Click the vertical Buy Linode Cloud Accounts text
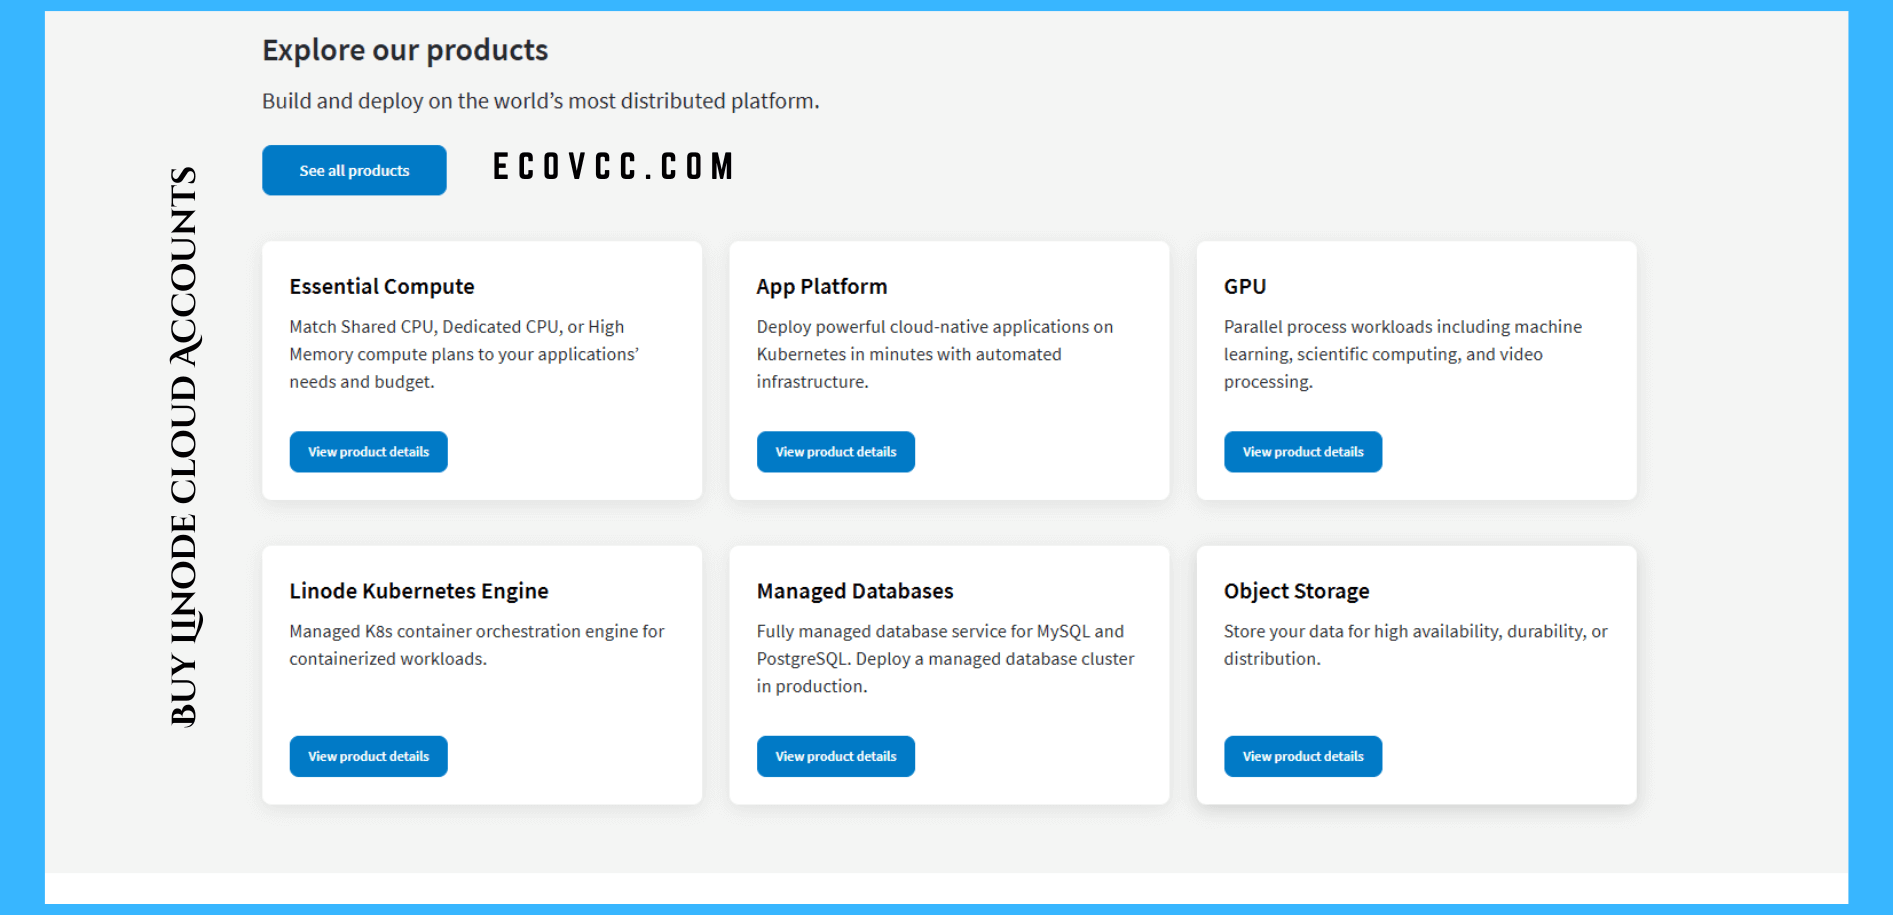 click(184, 446)
